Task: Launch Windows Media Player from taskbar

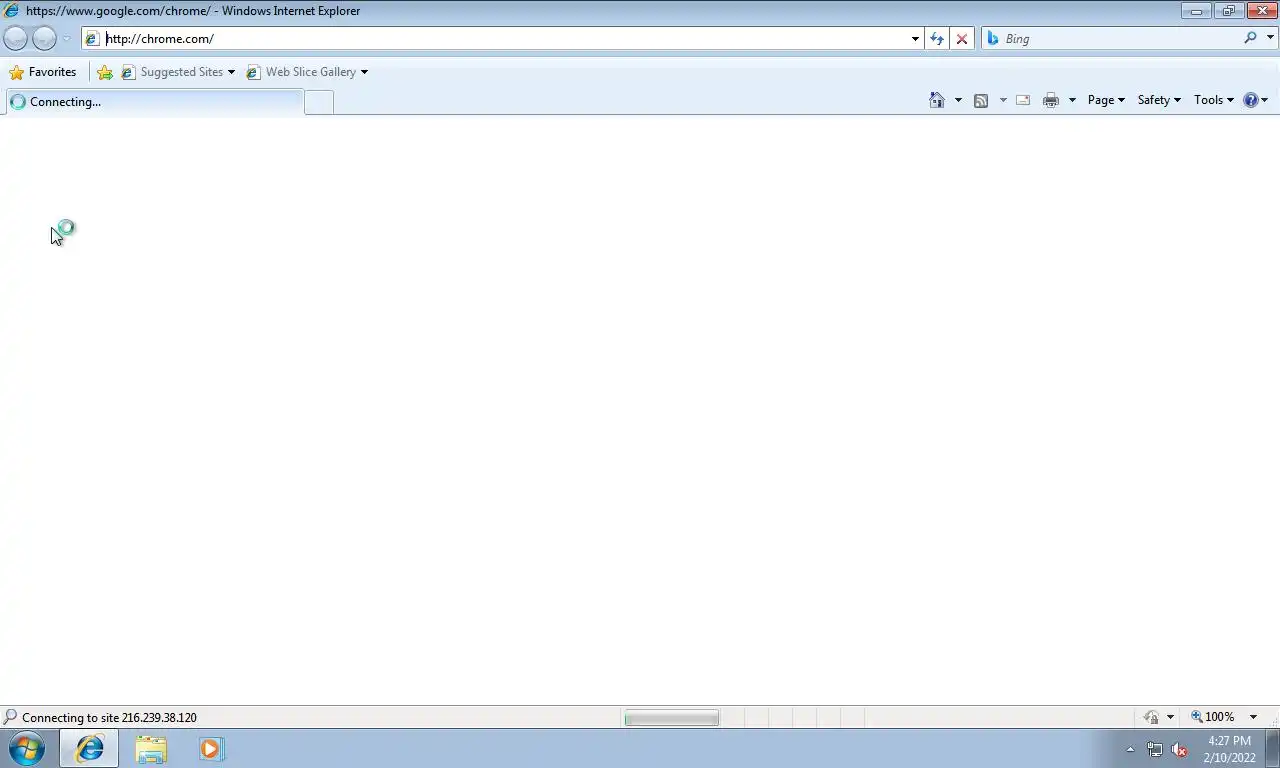Action: (x=211, y=749)
